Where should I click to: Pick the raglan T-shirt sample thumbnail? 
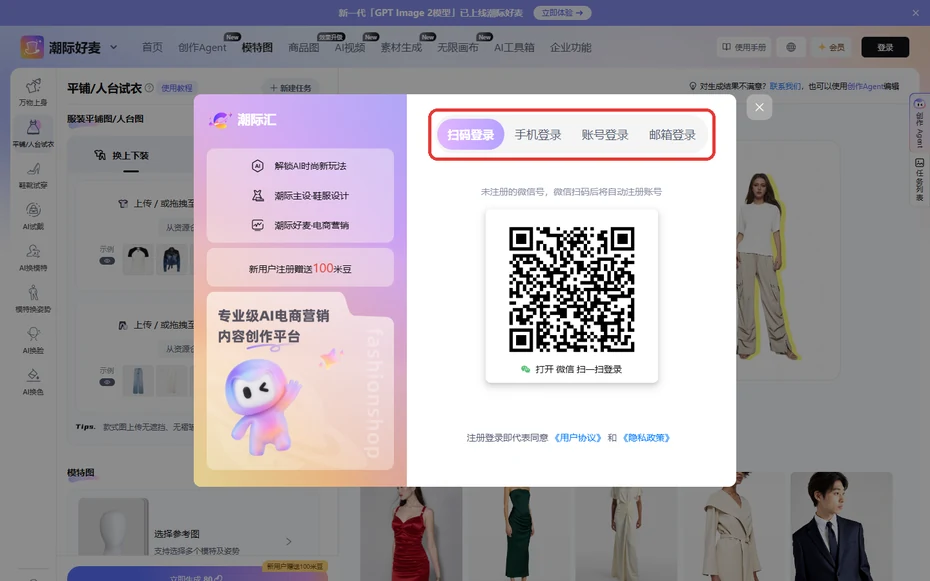click(138, 259)
